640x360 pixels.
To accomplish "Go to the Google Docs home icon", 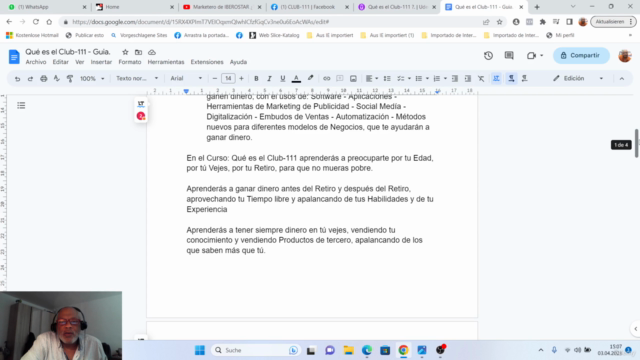I will pos(14,56).
